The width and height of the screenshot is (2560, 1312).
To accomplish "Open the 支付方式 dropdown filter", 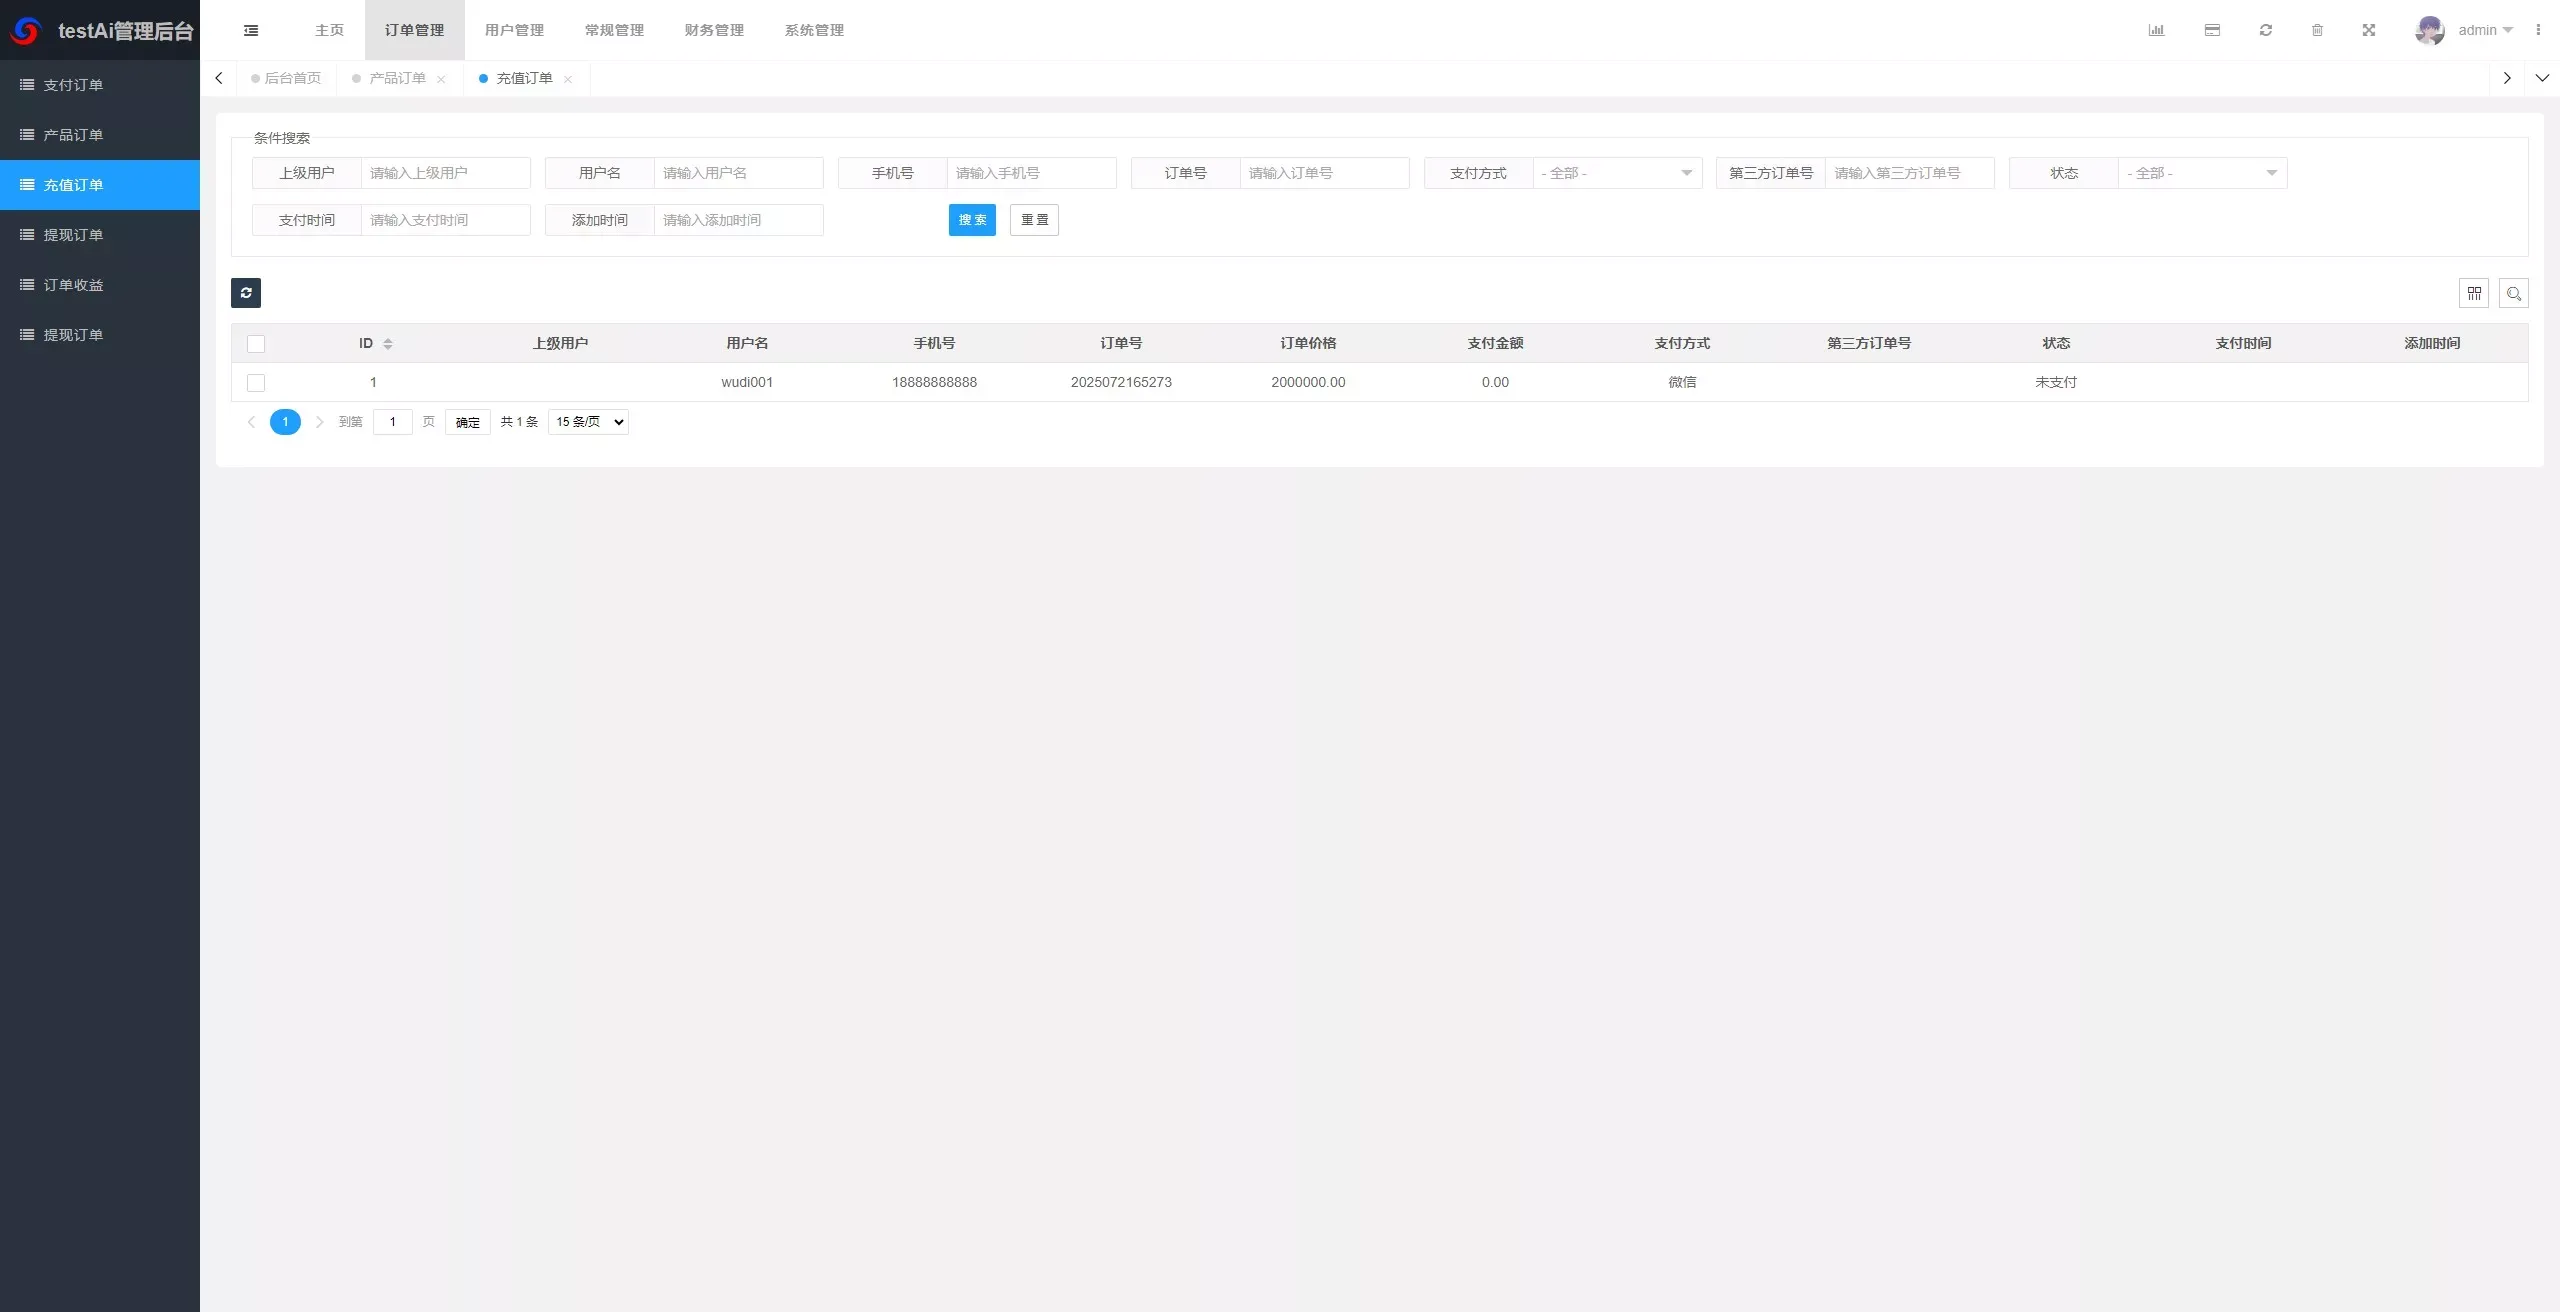I will (x=1617, y=173).
